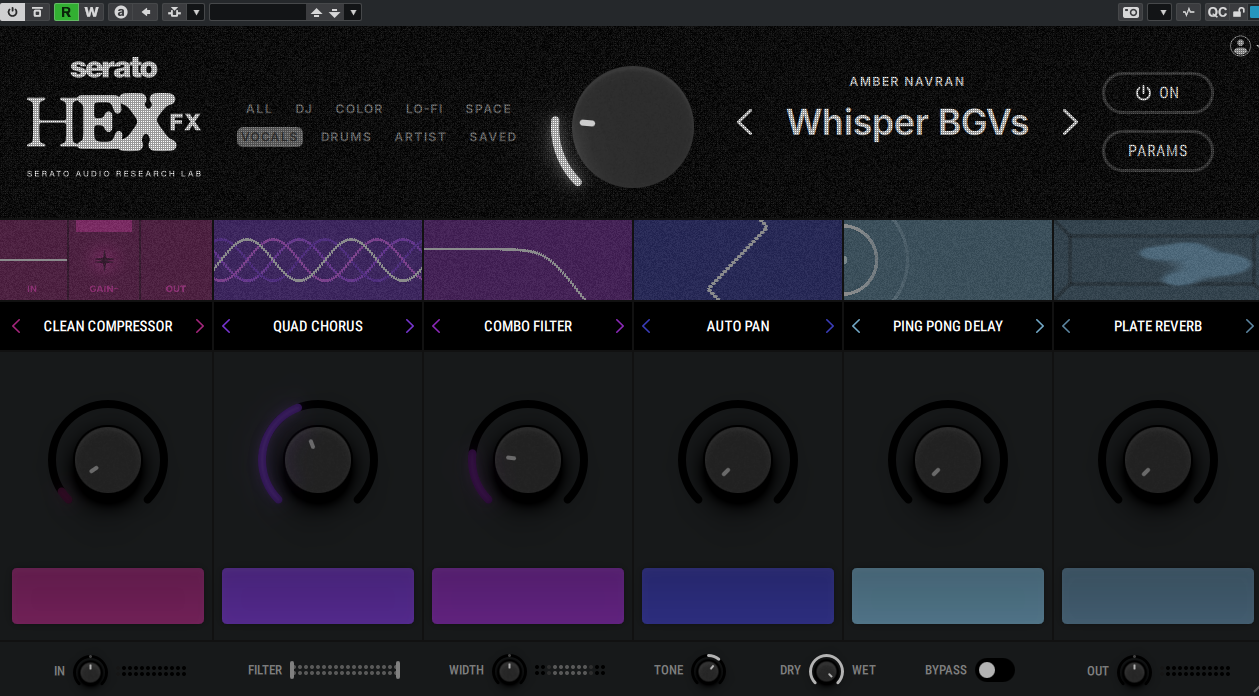Viewport: 1259px width, 696px height.
Task: Go to next preset with right chevron
Action: [x=1070, y=123]
